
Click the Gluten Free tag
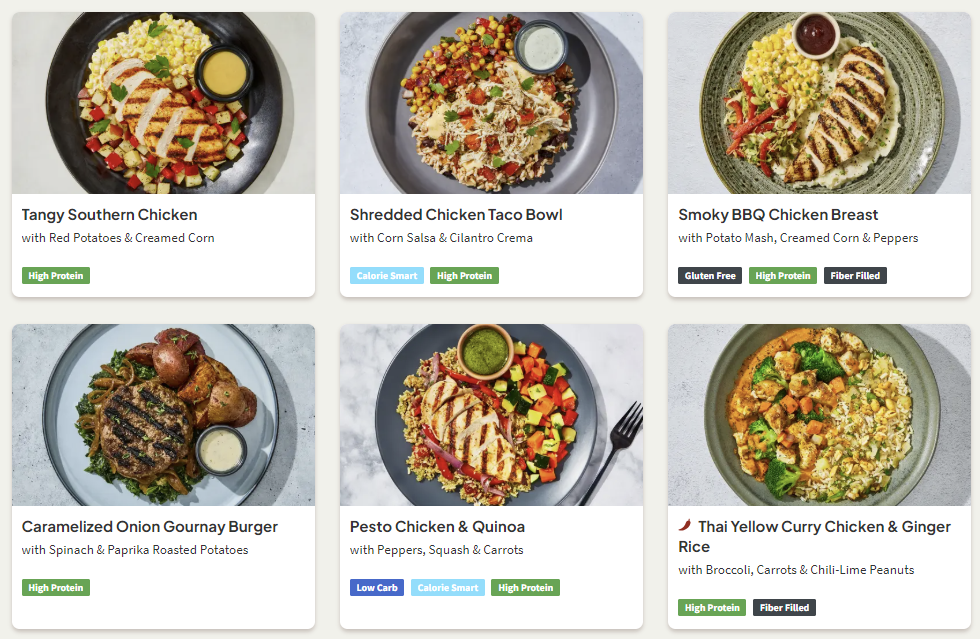click(x=710, y=276)
